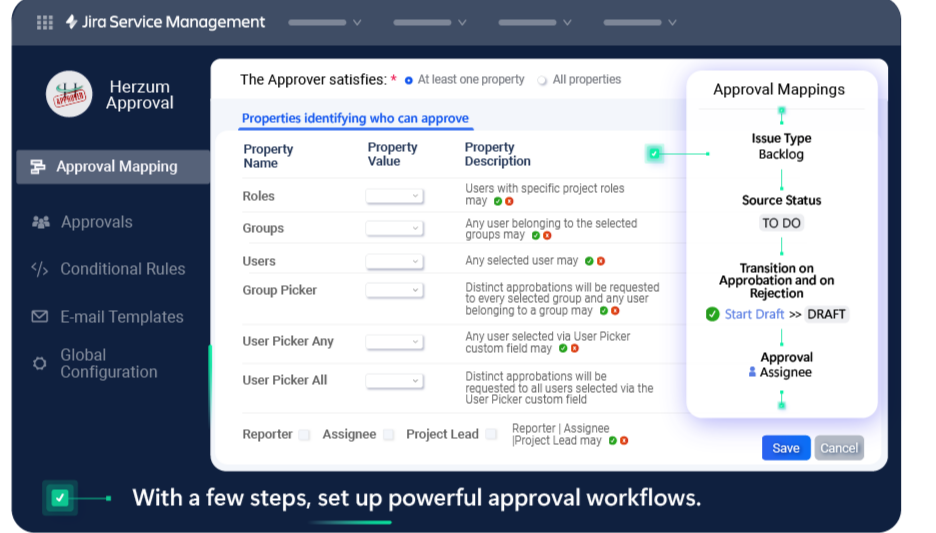The height and width of the screenshot is (533, 936).
Task: Open Approvals in the sidebar
Action: (x=97, y=222)
